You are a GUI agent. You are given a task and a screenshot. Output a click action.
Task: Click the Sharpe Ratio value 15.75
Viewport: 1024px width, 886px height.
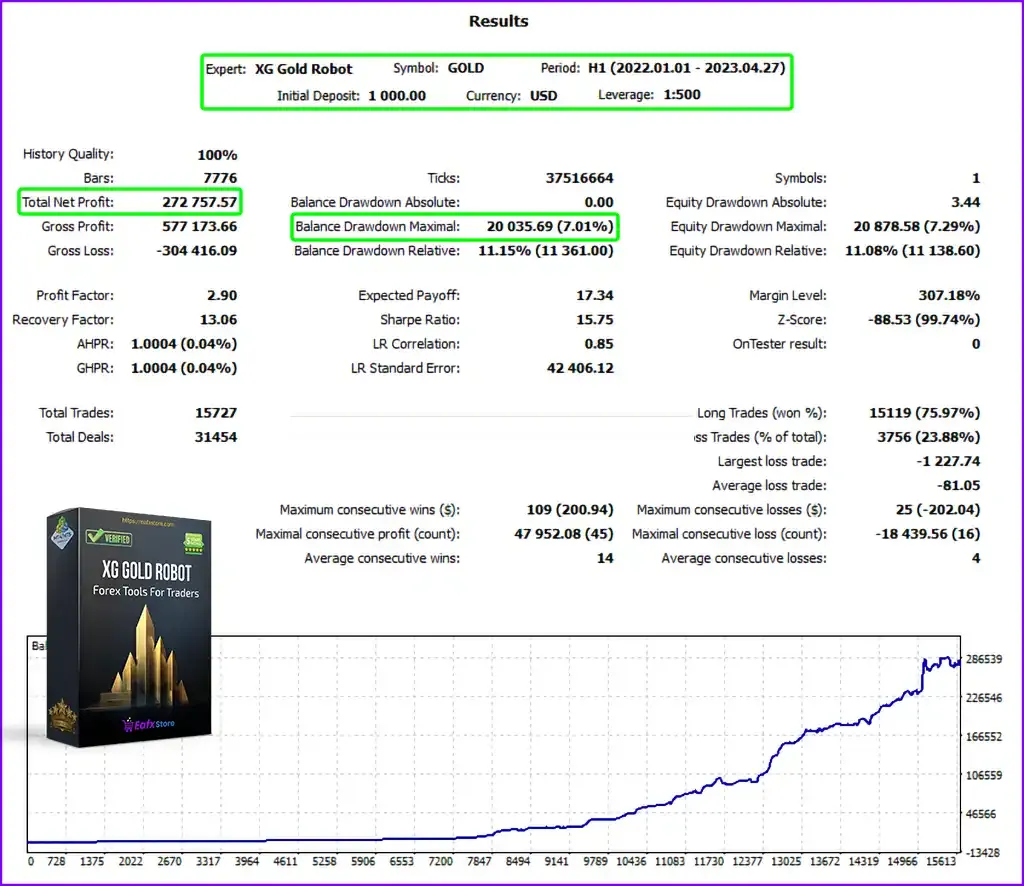tap(595, 319)
